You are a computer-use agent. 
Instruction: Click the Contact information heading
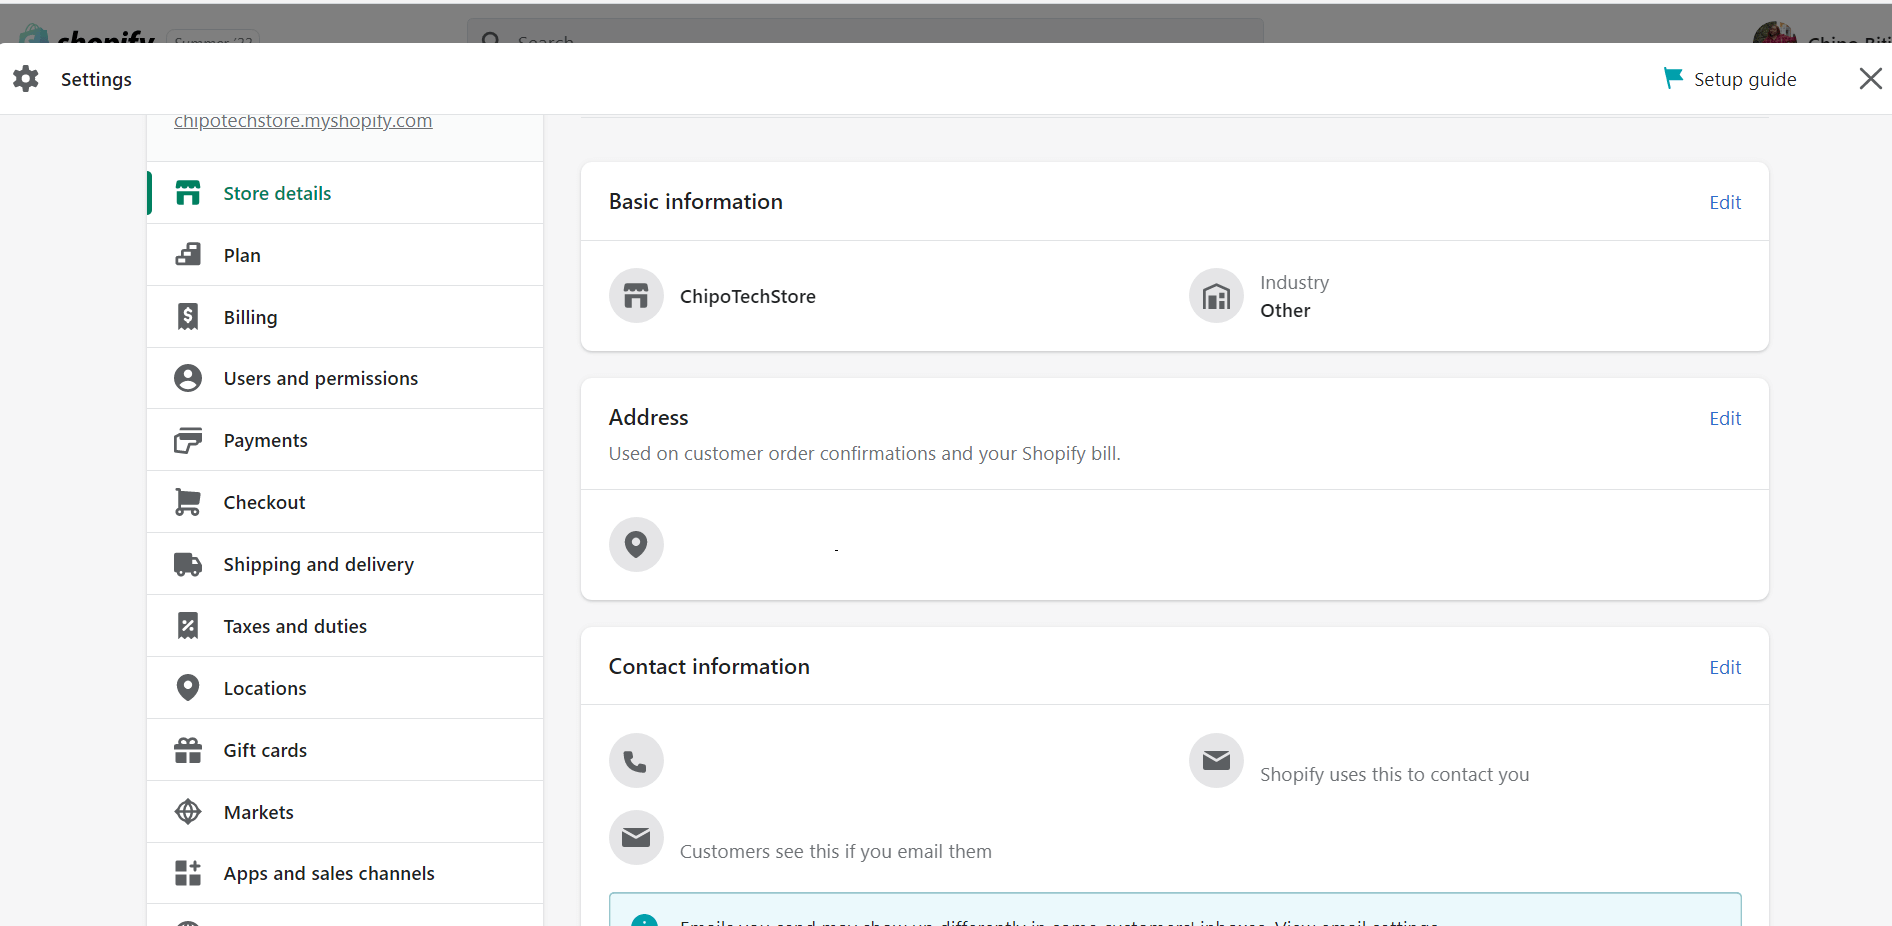coord(709,666)
